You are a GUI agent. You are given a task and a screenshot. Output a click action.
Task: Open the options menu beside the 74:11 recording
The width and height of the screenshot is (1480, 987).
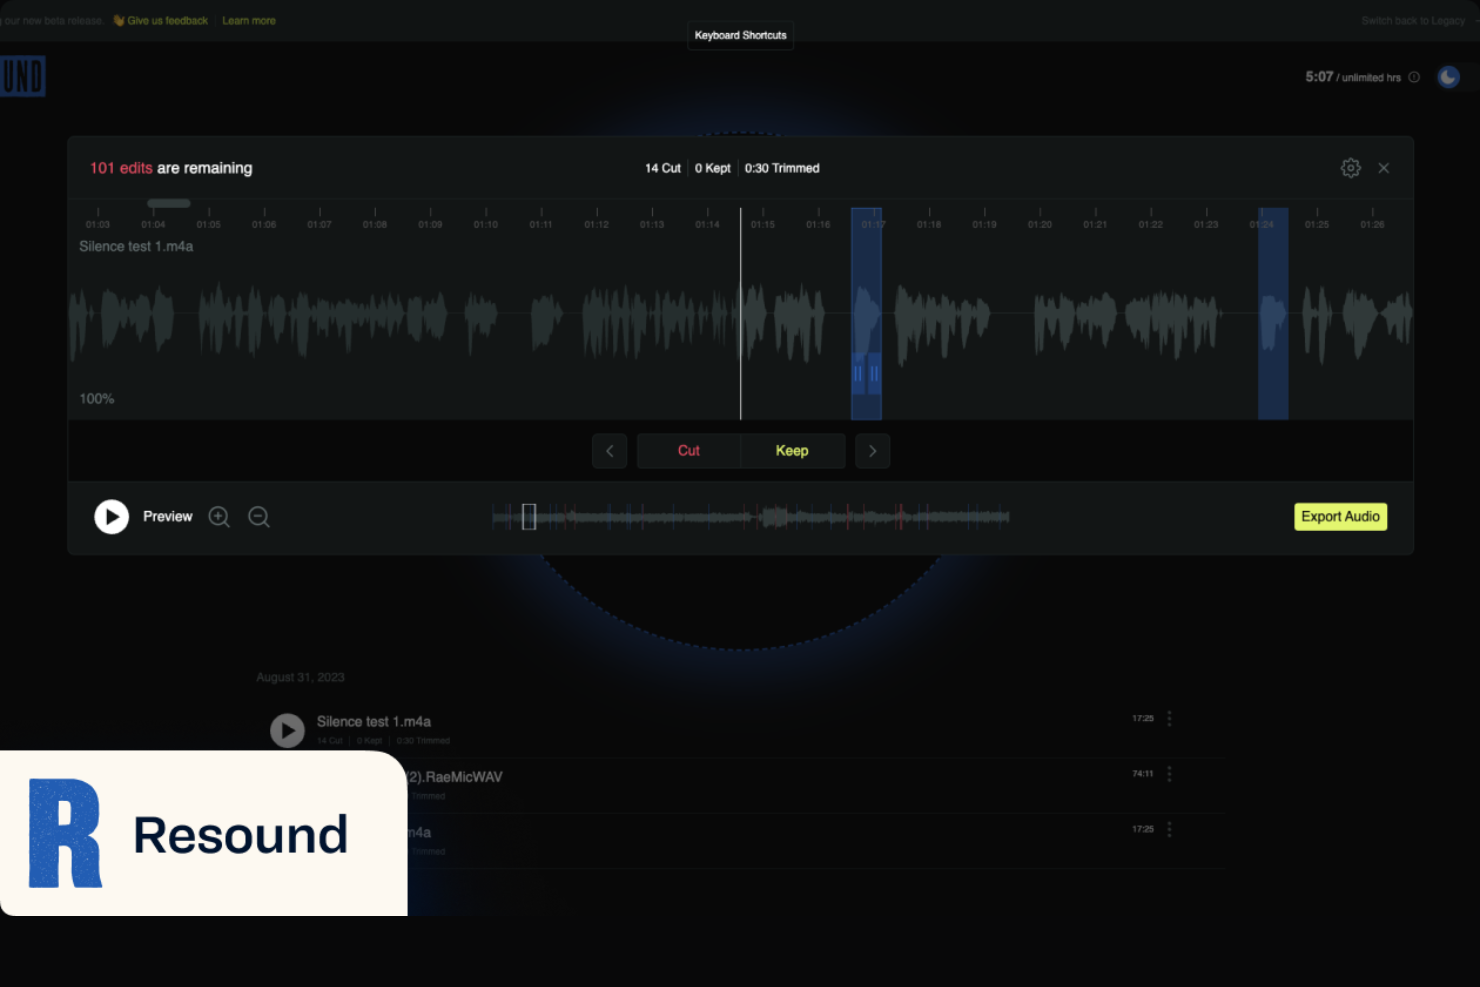(x=1168, y=773)
